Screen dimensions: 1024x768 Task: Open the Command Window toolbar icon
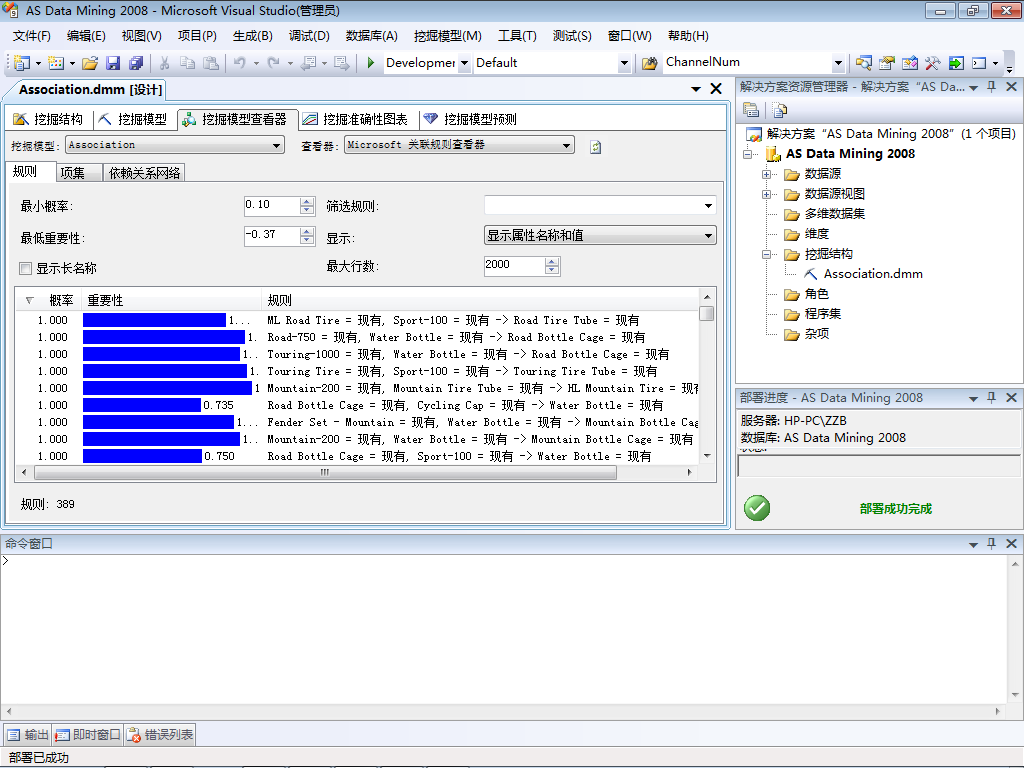pyautogui.click(x=979, y=63)
